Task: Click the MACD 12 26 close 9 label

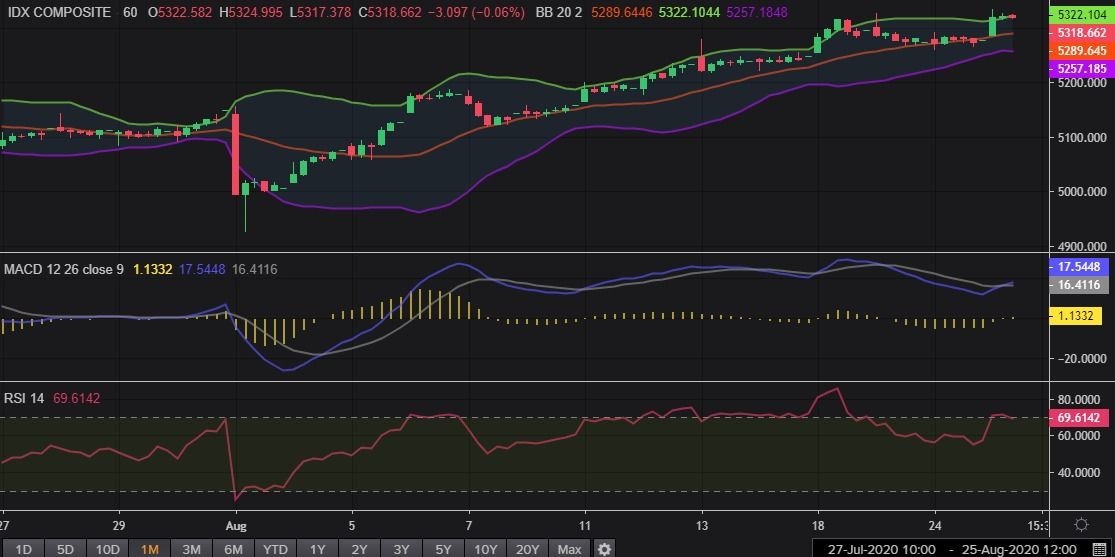Action: pyautogui.click(x=64, y=270)
